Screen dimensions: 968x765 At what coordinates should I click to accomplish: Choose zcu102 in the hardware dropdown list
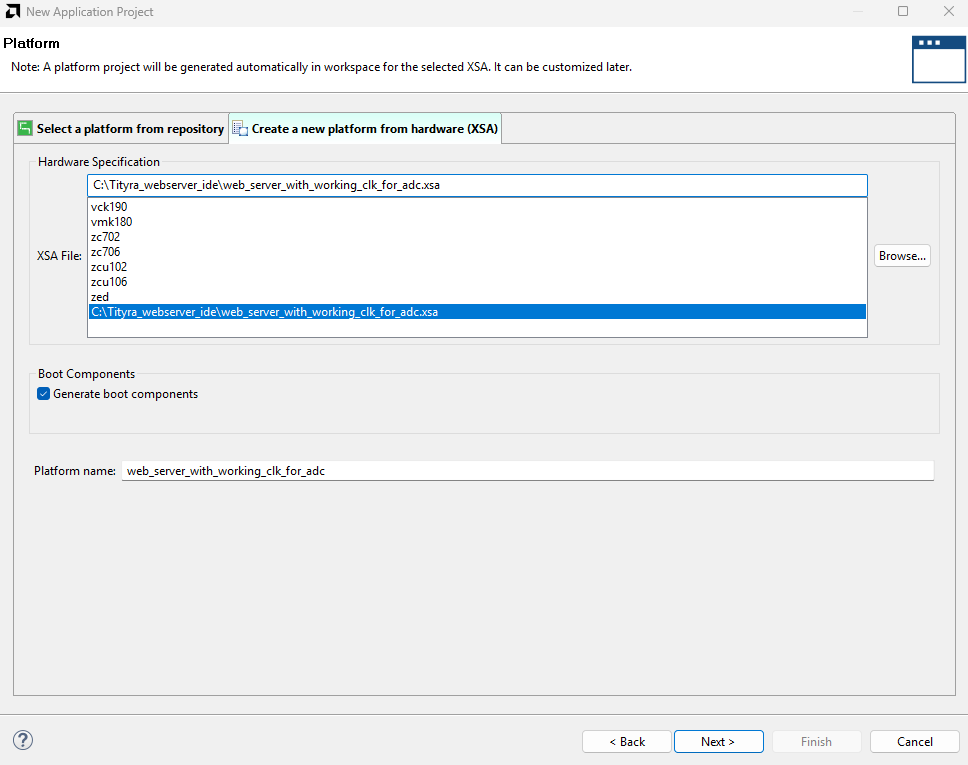click(x=109, y=267)
